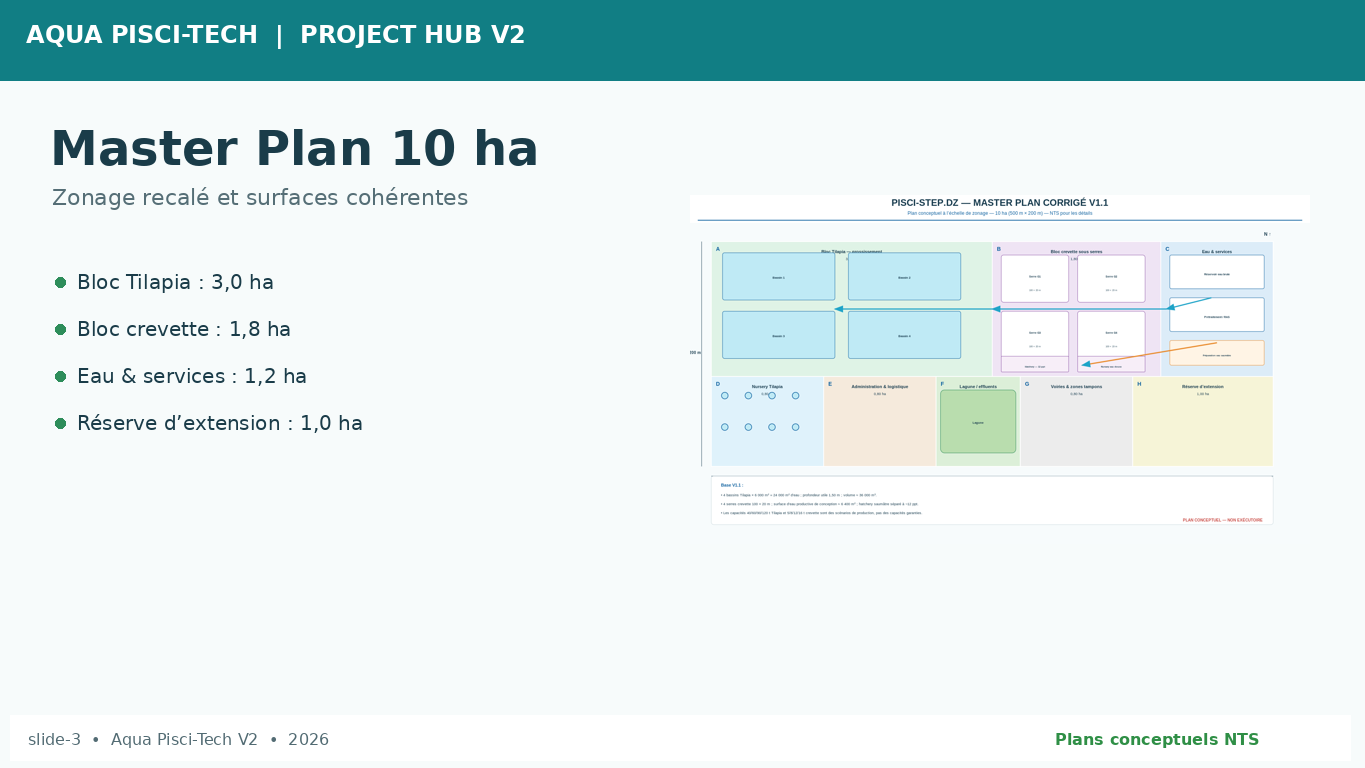Click the header title "AQUA PISCI-TECH | PROJECT HUB V2"
Screen dimensions: 1365x768
coord(276,36)
